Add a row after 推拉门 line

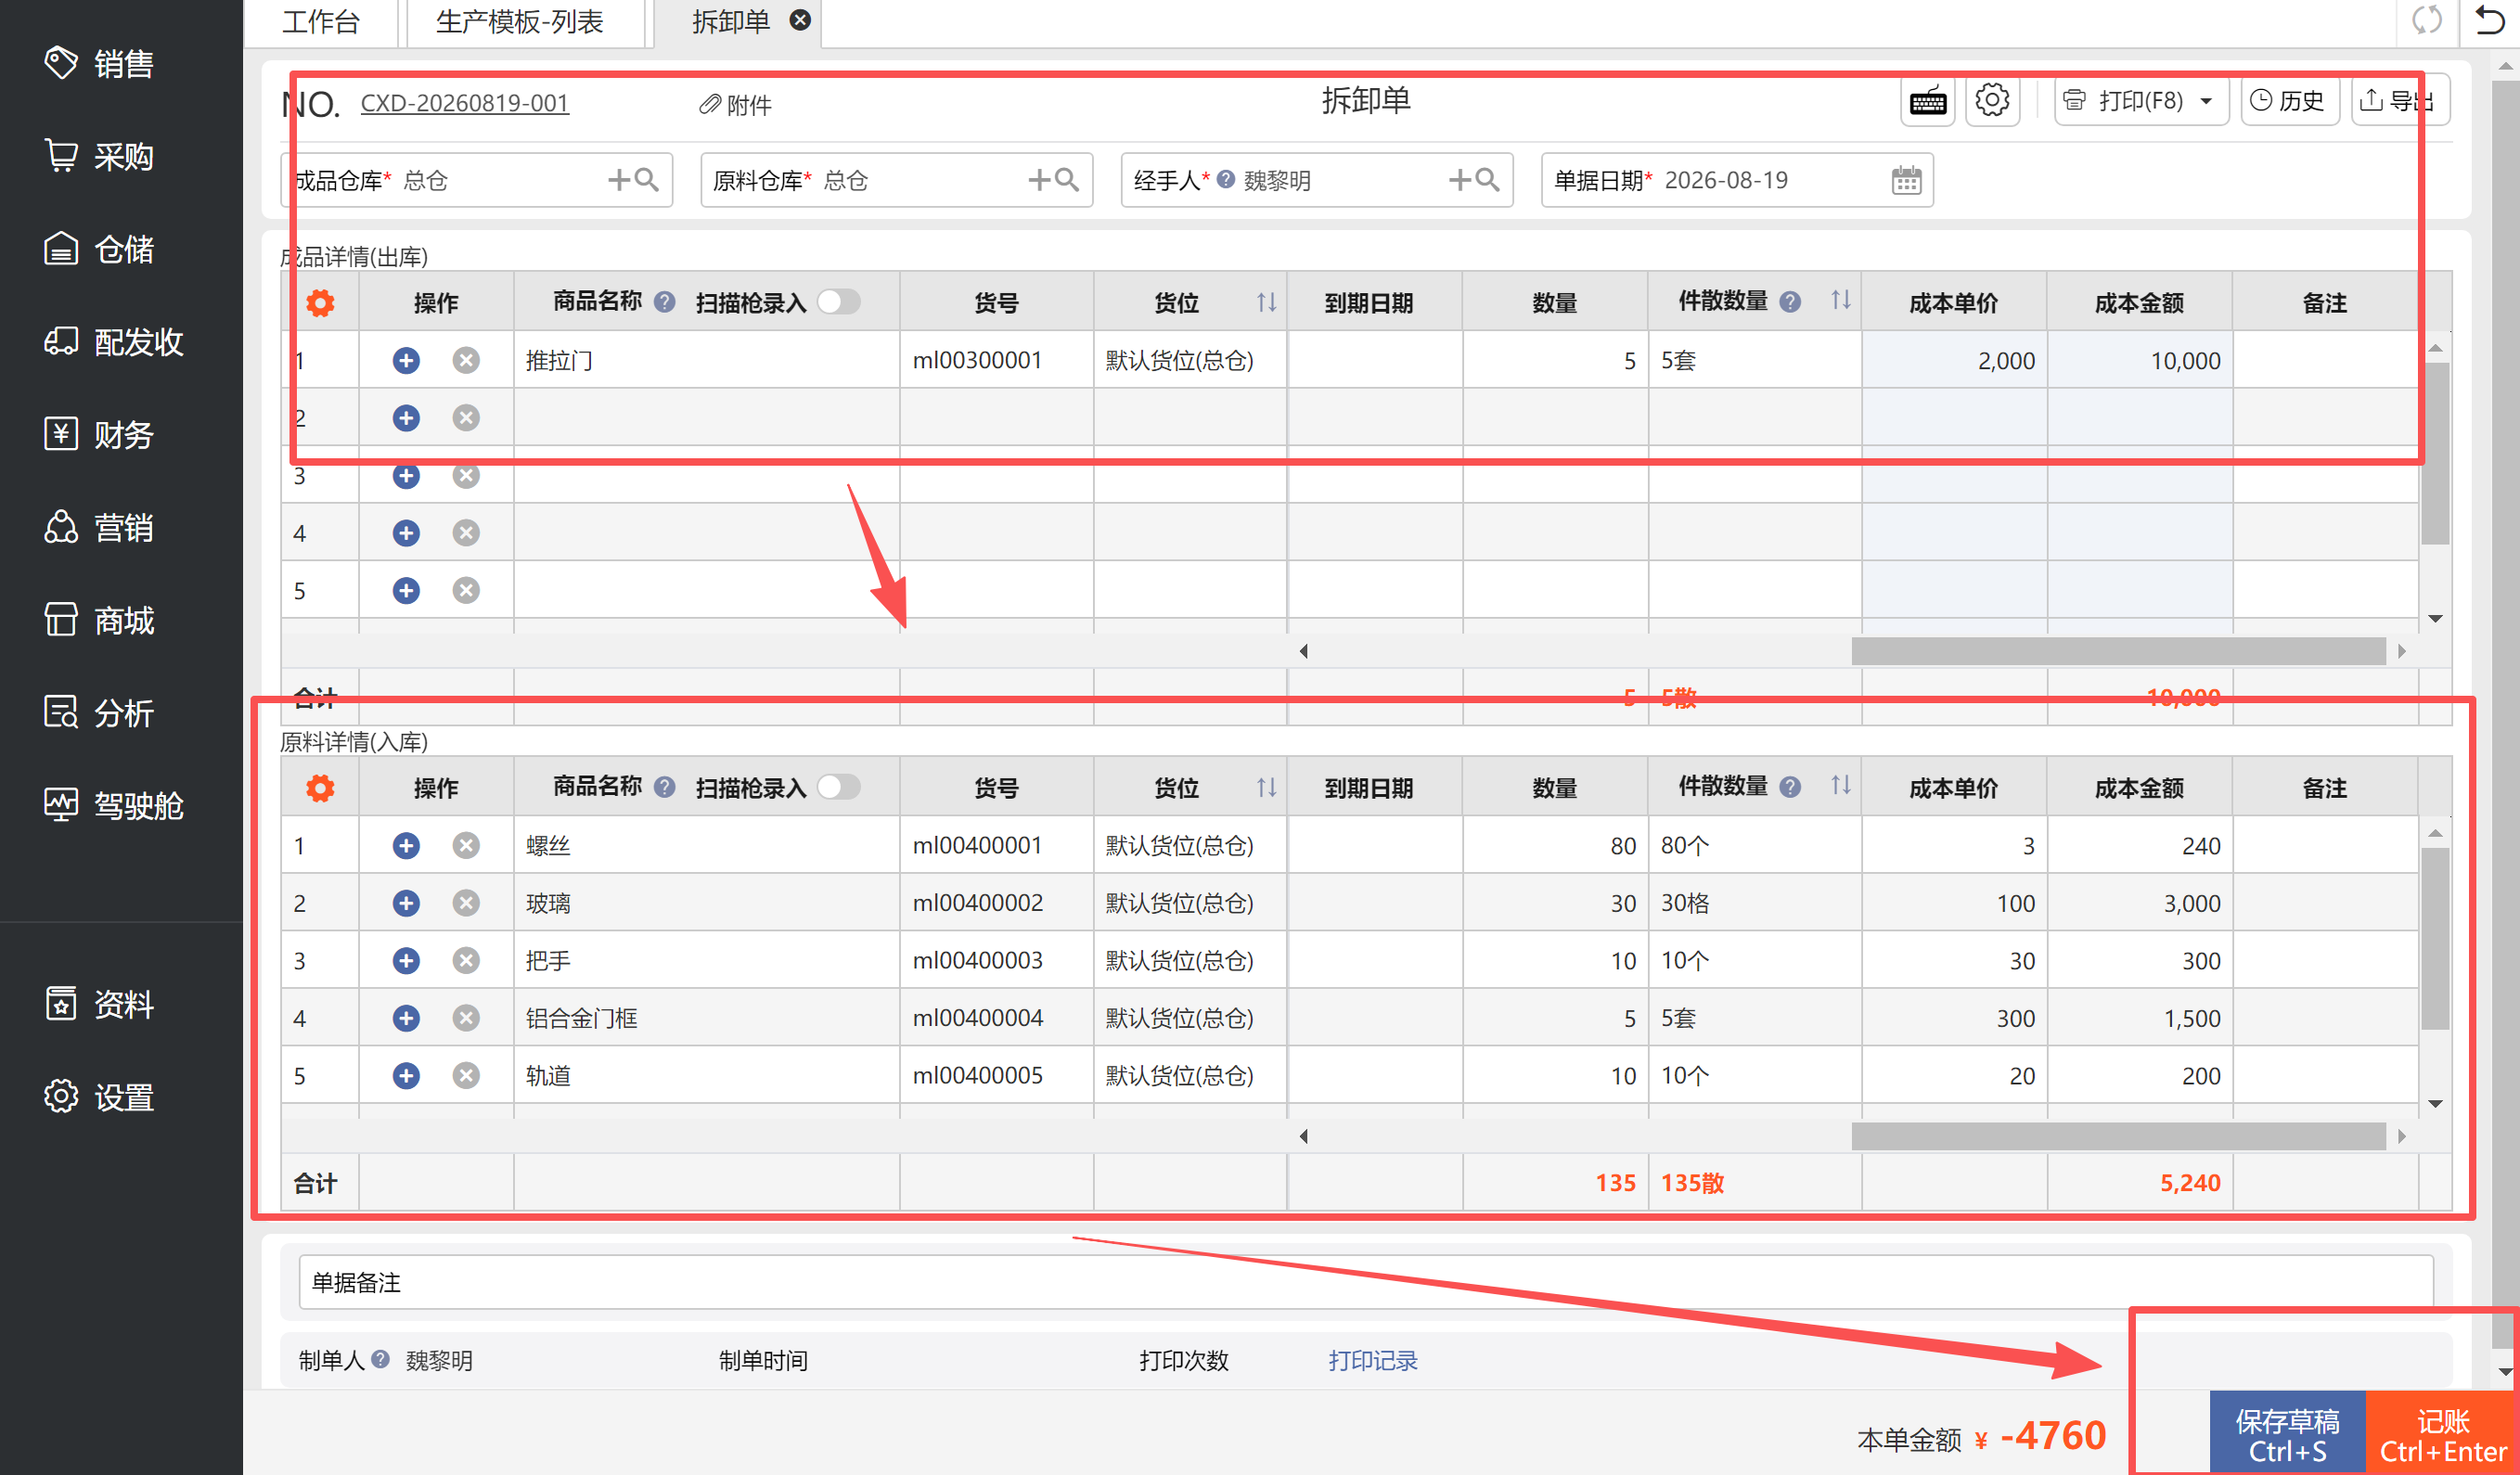[x=406, y=360]
